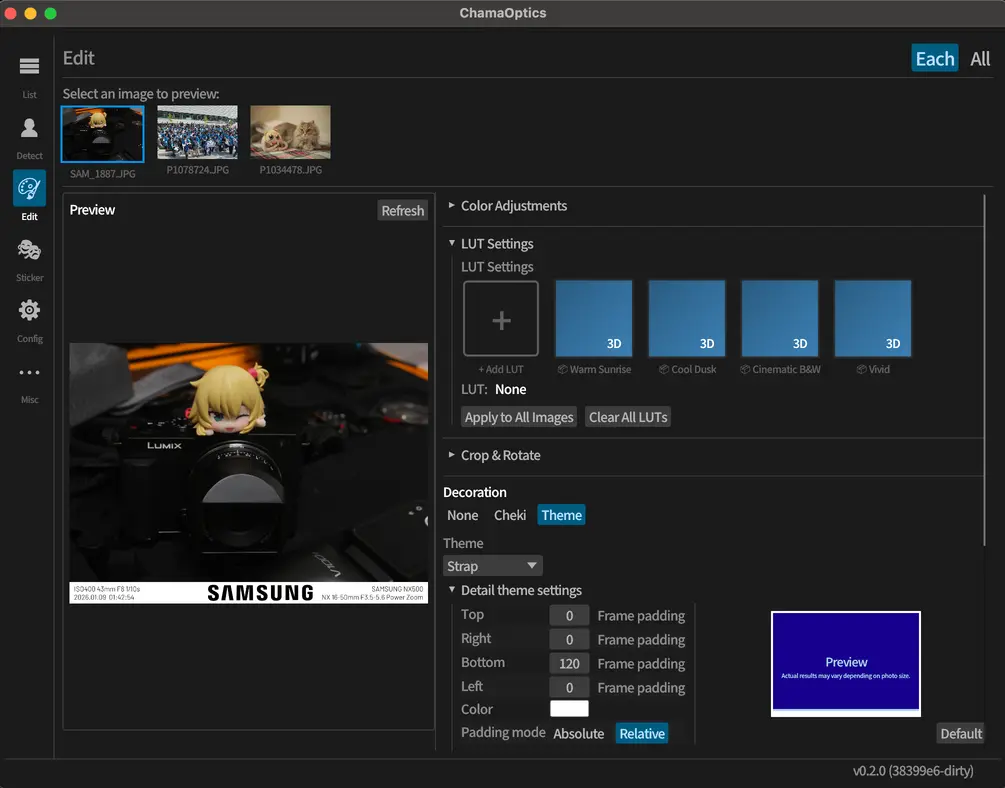Open the List view sidebar icon

[29, 67]
